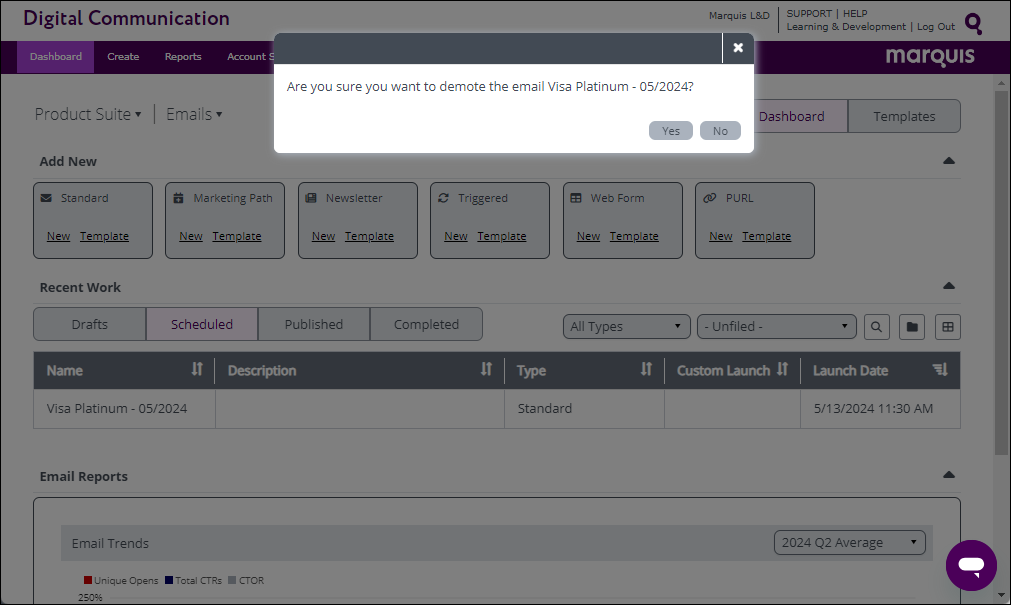Open Template link under Standard
Image resolution: width=1011 pixels, height=605 pixels.
(104, 236)
